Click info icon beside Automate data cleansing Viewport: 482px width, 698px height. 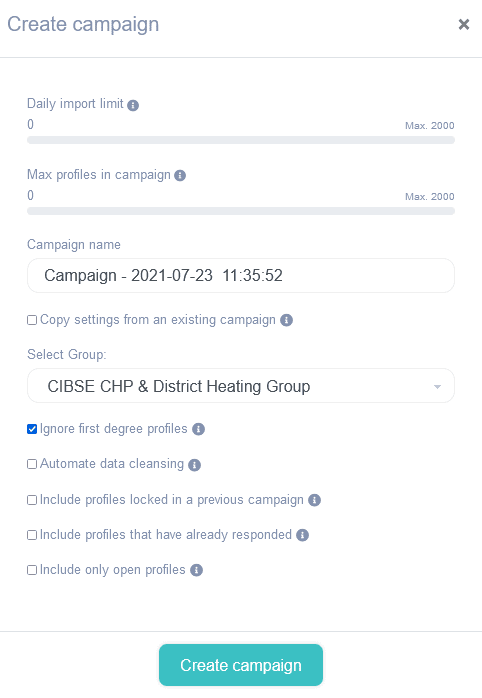[194, 465]
